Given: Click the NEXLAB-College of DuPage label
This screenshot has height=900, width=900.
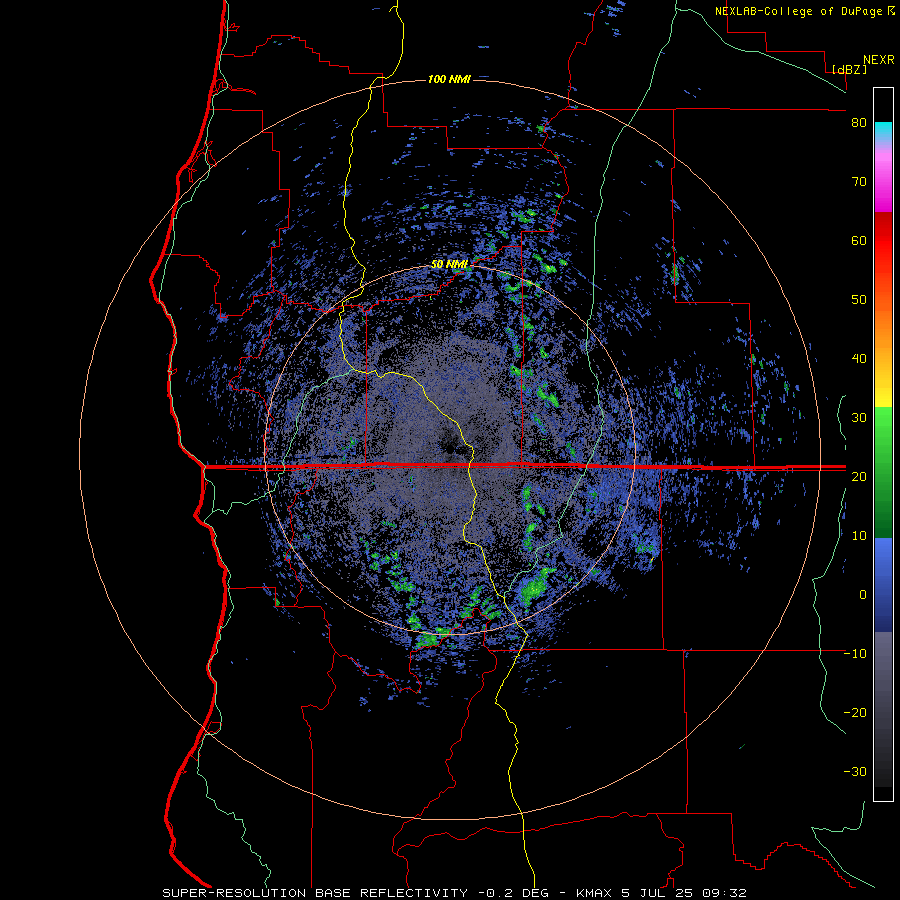Looking at the screenshot, I should point(799,11).
